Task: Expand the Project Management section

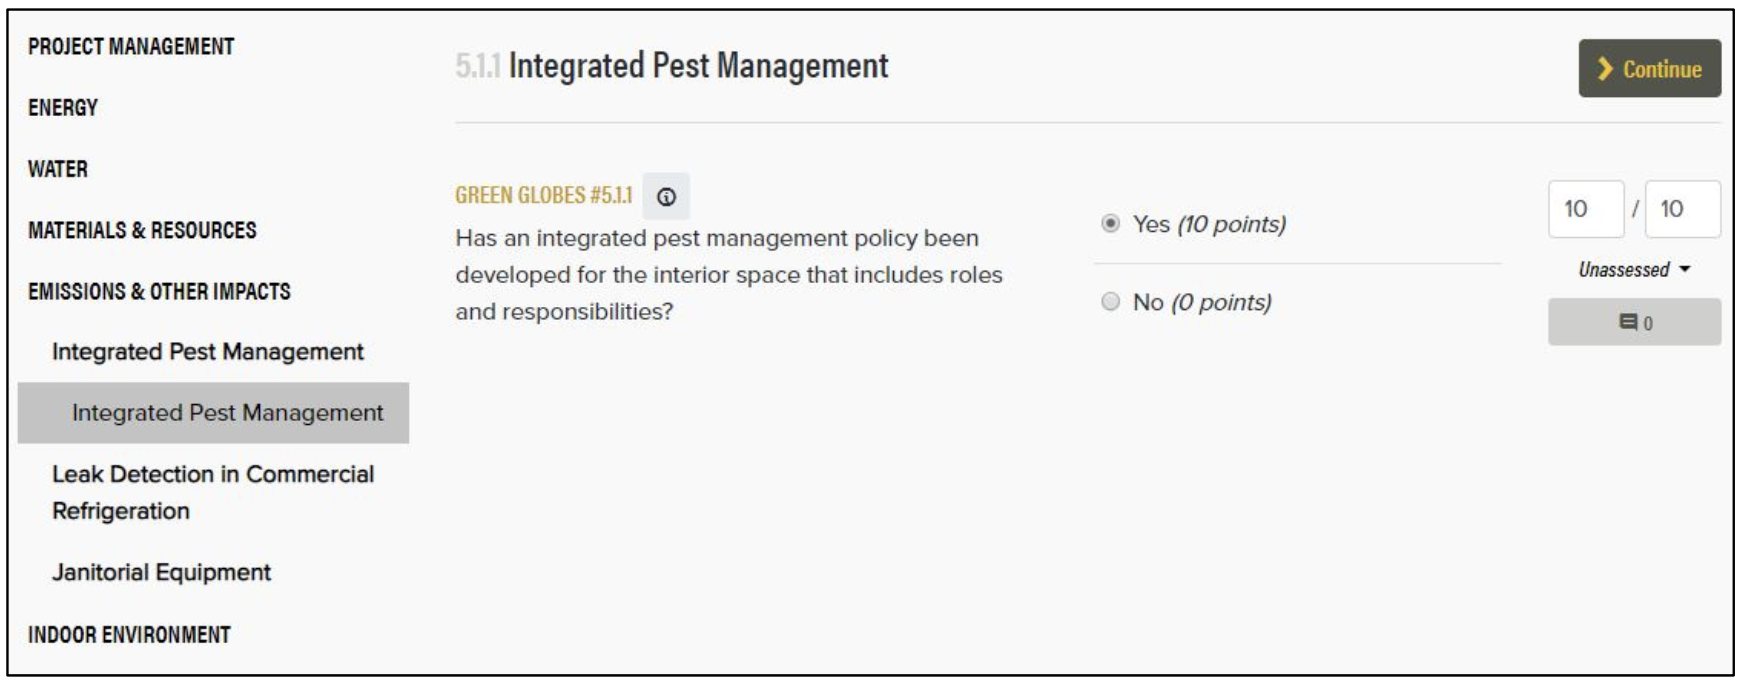Action: 131,47
